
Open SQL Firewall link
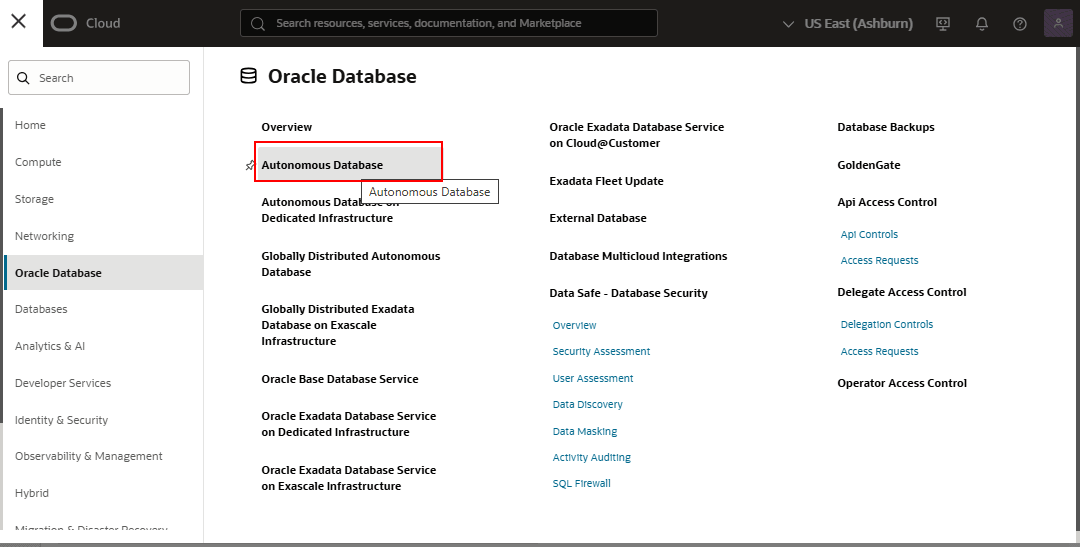(x=581, y=484)
